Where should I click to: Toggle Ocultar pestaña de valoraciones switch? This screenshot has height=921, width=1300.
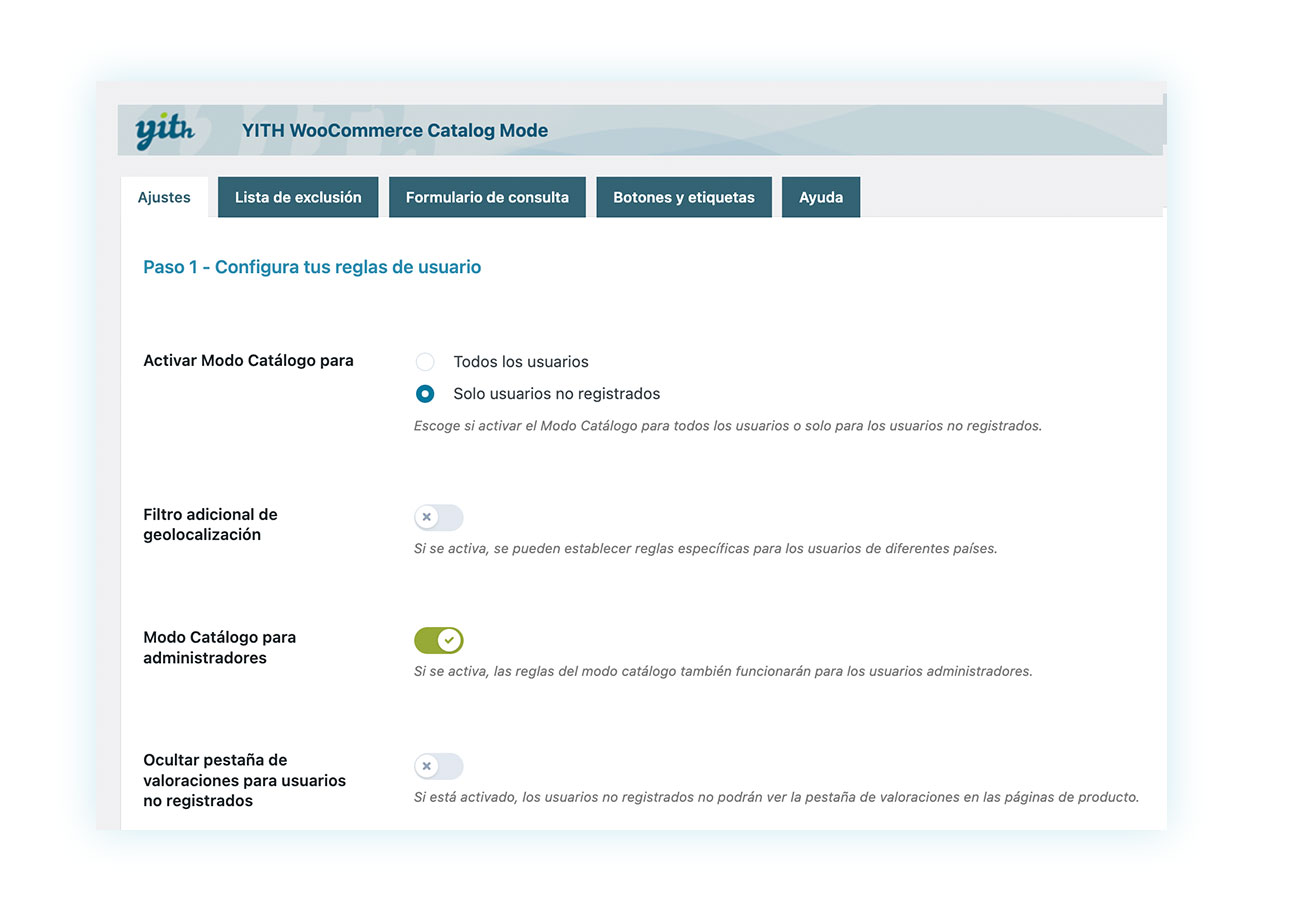(439, 766)
